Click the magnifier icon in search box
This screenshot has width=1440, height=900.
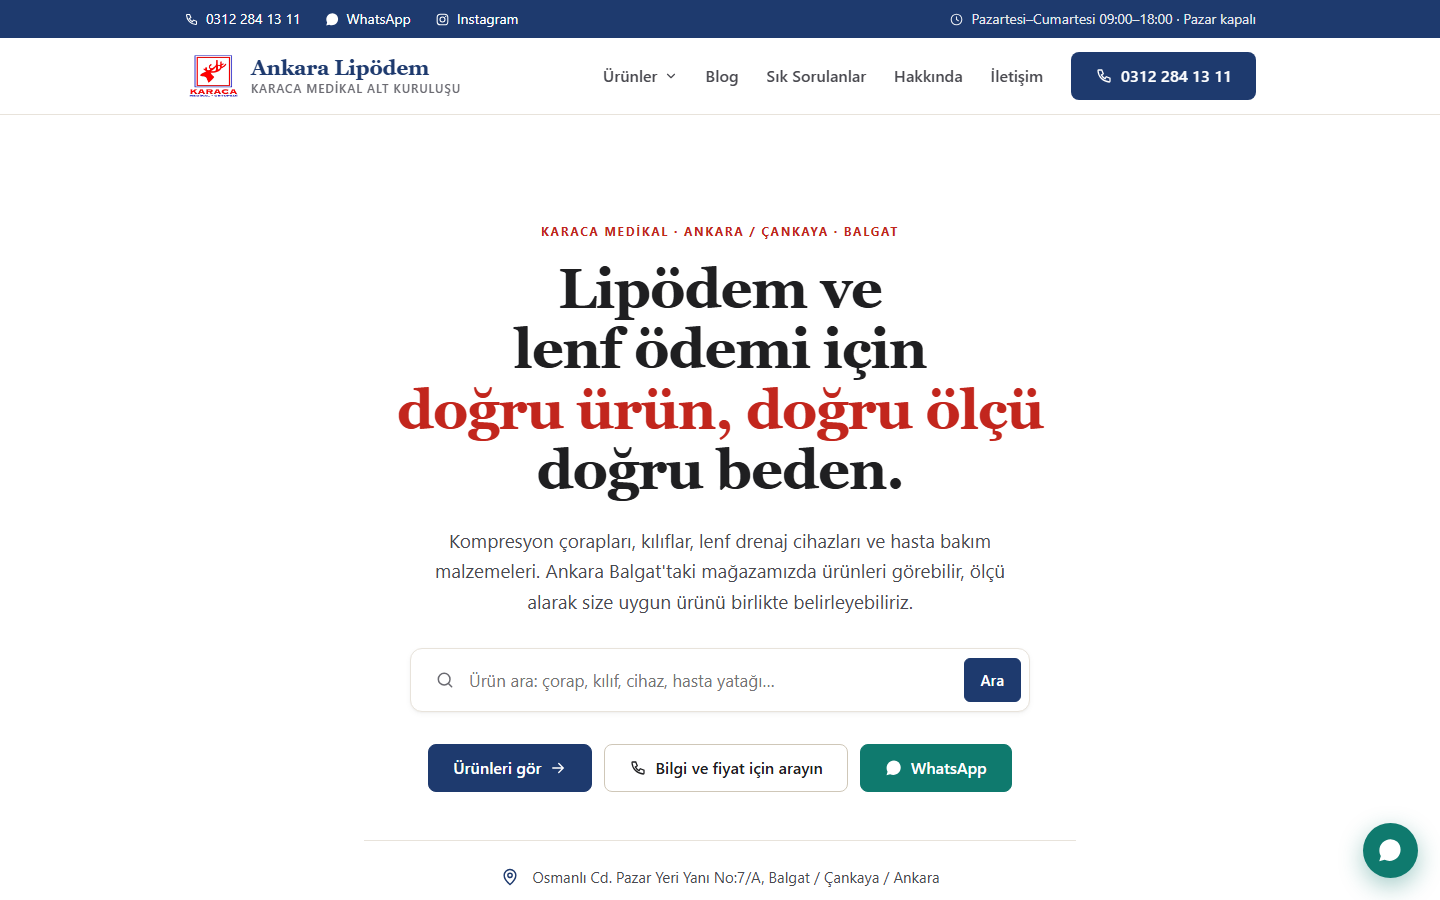[x=445, y=680]
